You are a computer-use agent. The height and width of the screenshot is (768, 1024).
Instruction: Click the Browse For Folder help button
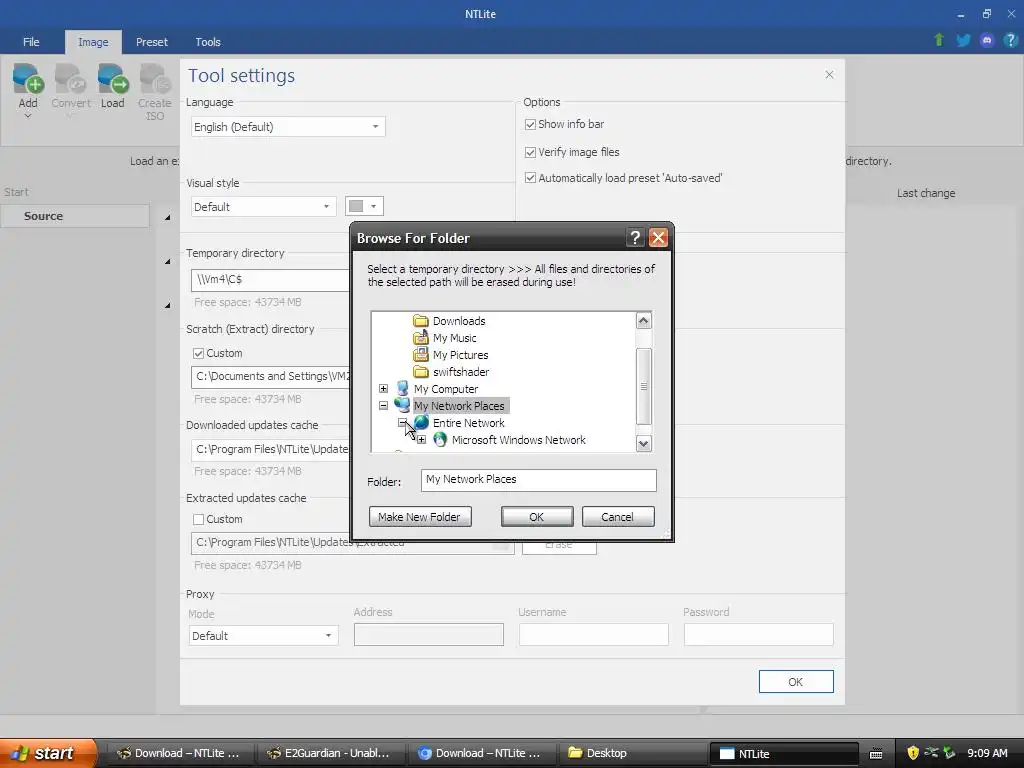tap(635, 238)
